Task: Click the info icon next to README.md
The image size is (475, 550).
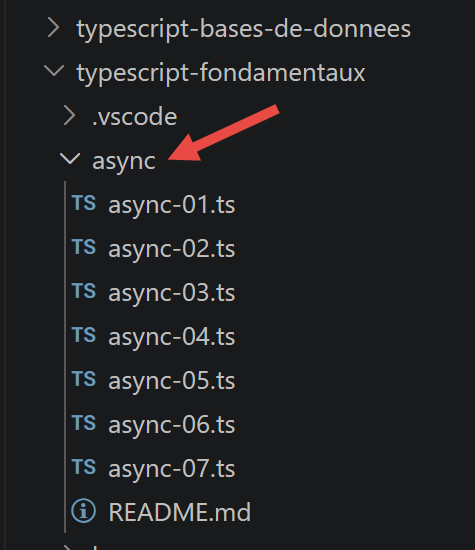Action: pyautogui.click(x=83, y=511)
